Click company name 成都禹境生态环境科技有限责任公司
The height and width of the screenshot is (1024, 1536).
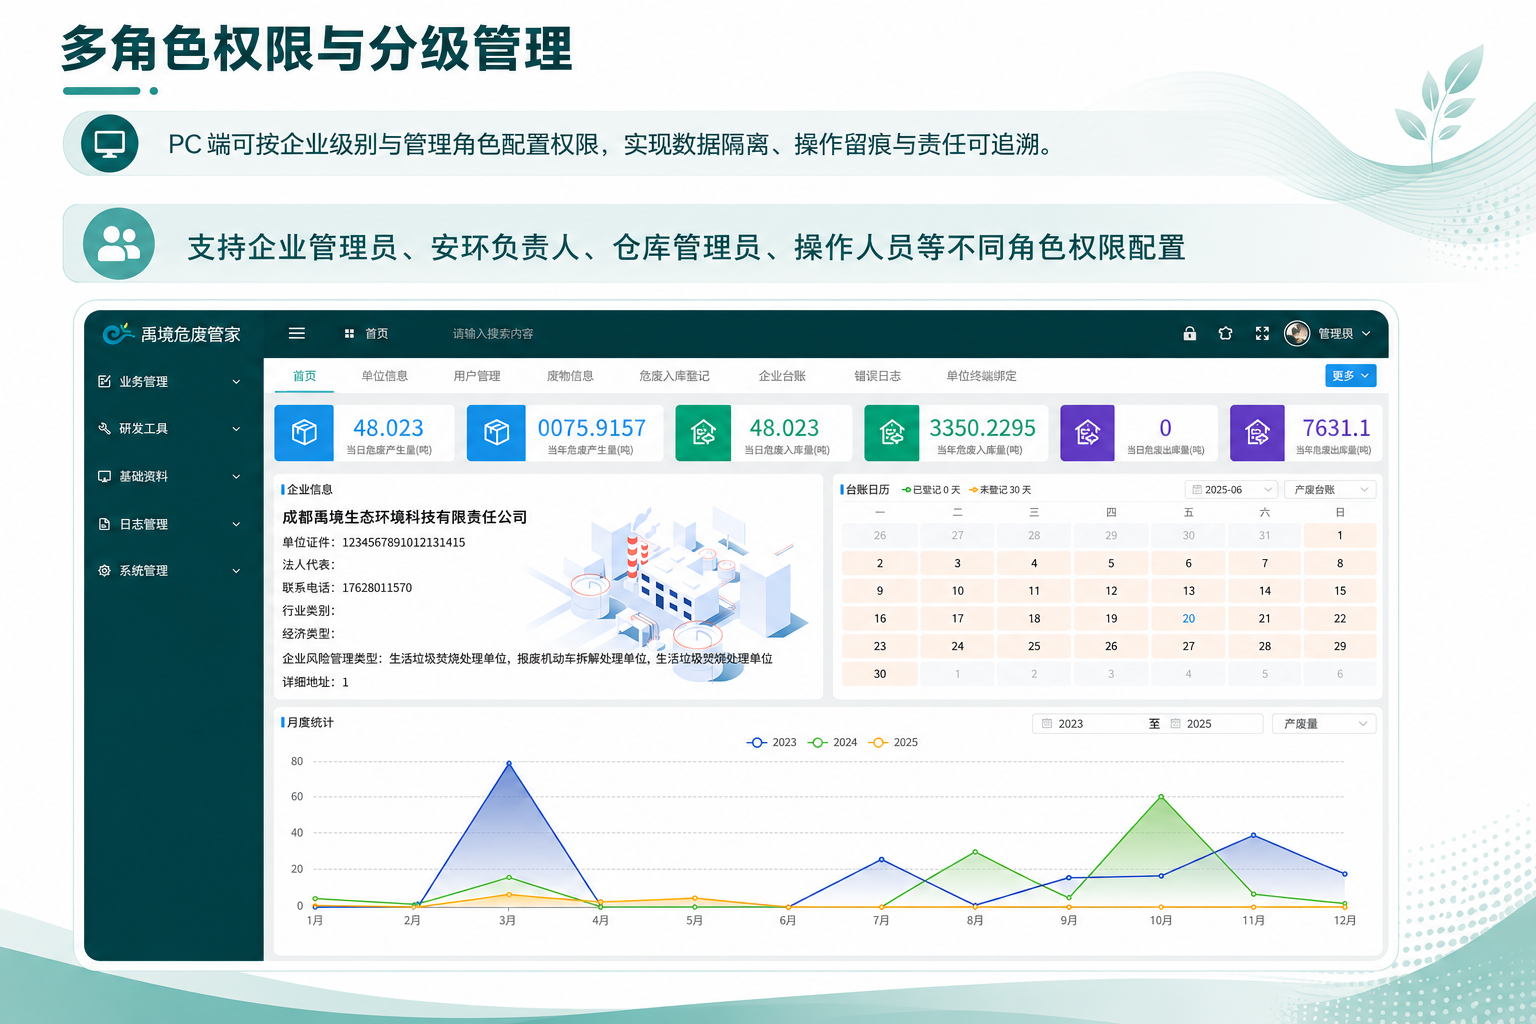point(404,517)
